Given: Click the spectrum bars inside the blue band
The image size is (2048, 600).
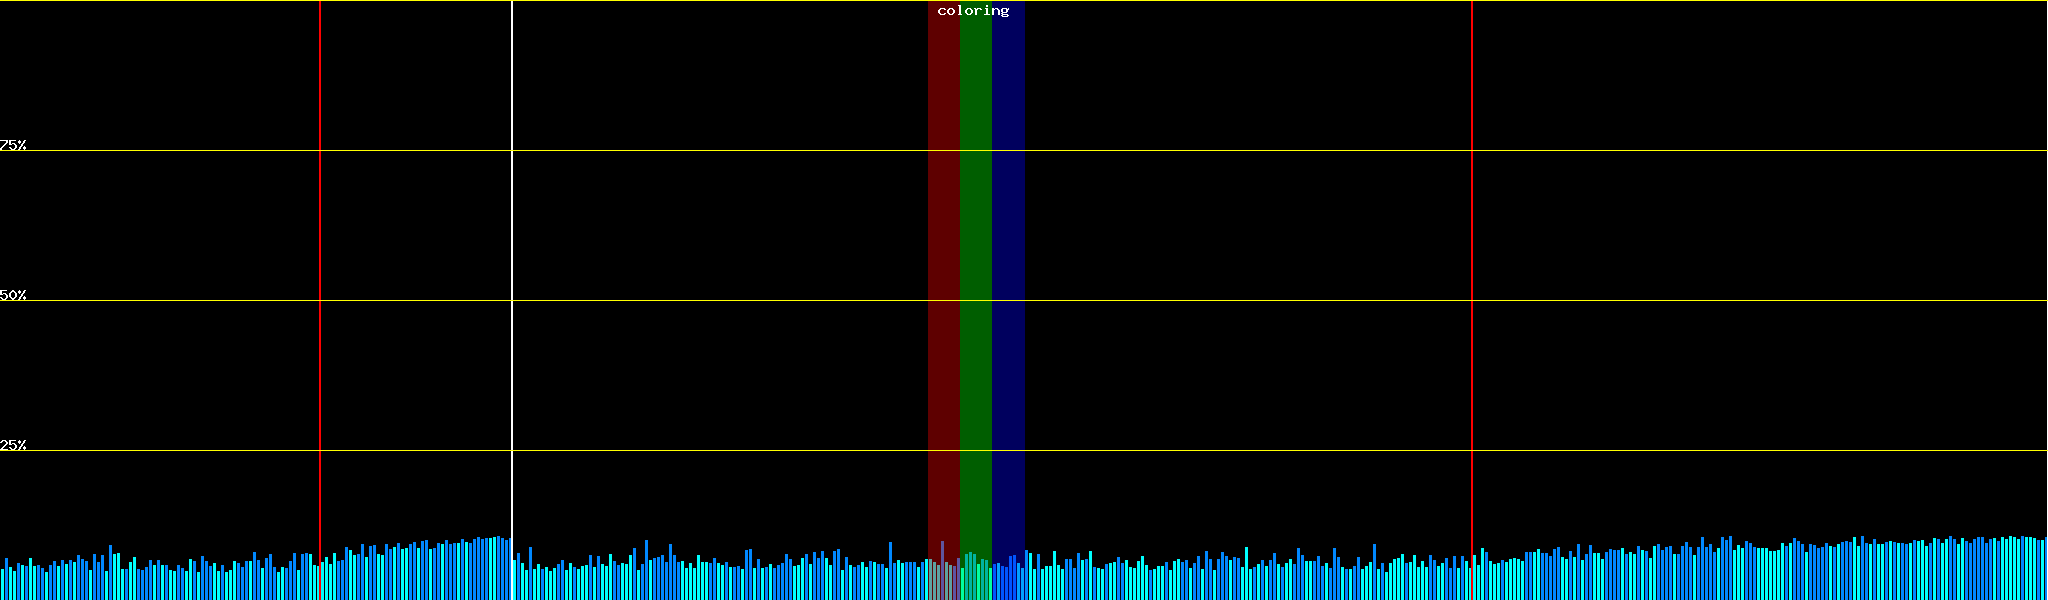Looking at the screenshot, I should 1008,580.
